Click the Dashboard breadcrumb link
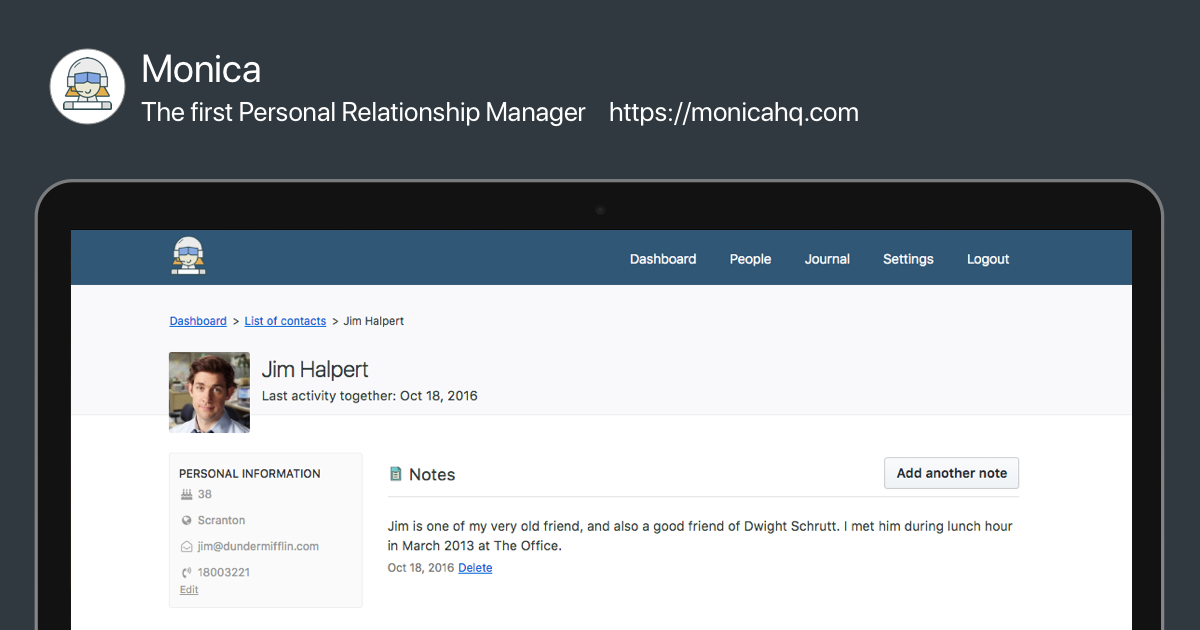Viewport: 1200px width, 630px height. click(198, 321)
